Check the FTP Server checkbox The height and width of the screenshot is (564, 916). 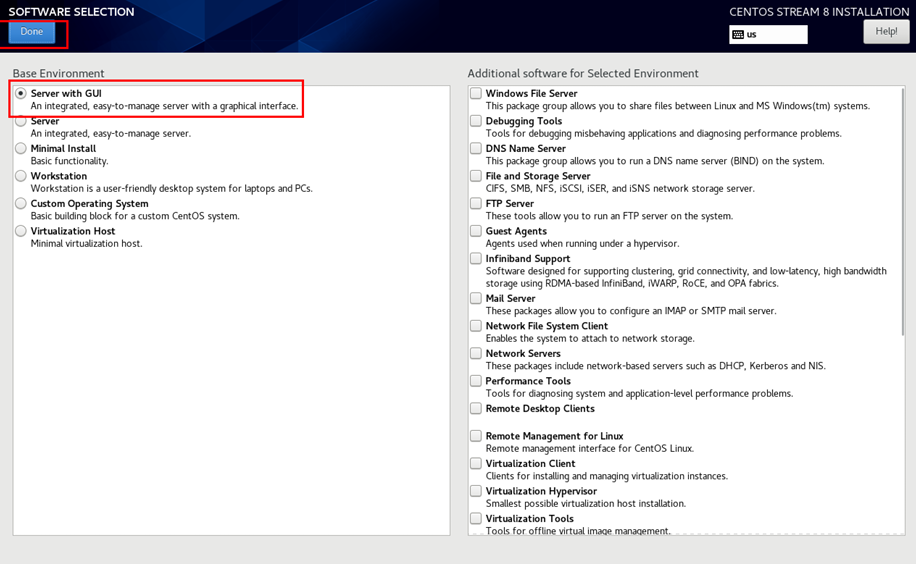click(476, 203)
